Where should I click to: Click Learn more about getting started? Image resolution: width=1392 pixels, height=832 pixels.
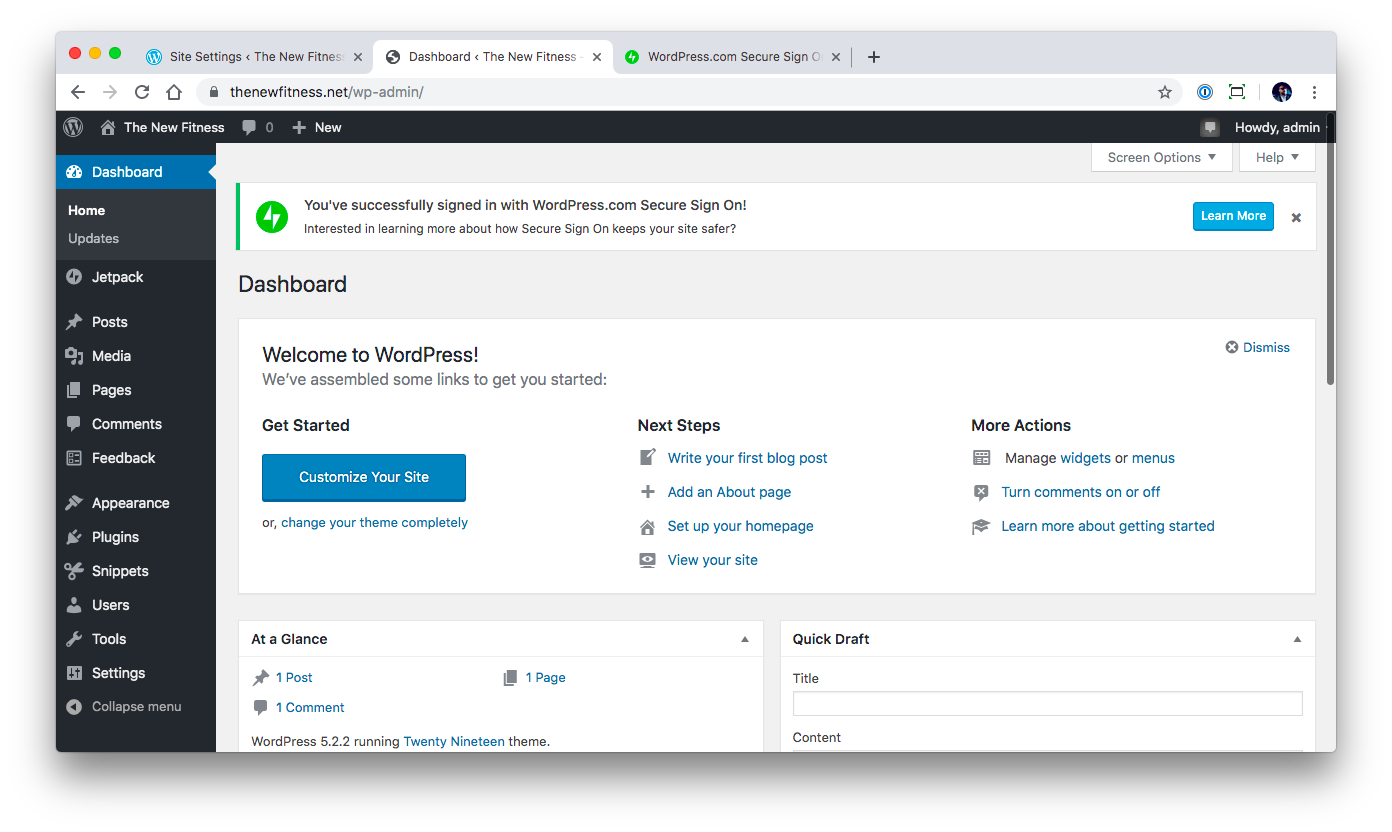[x=1108, y=526]
